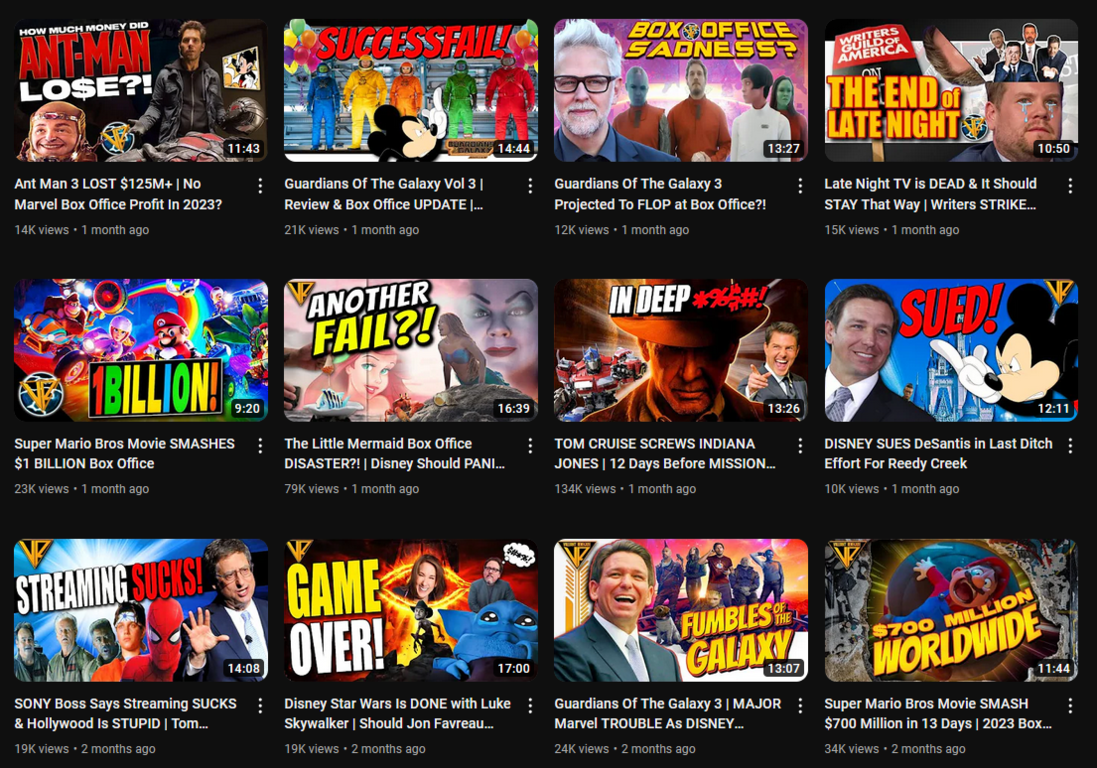
Task: Open title 'Super Mario Bros Movie SMASHES $1 BILLION'
Action: coord(125,453)
